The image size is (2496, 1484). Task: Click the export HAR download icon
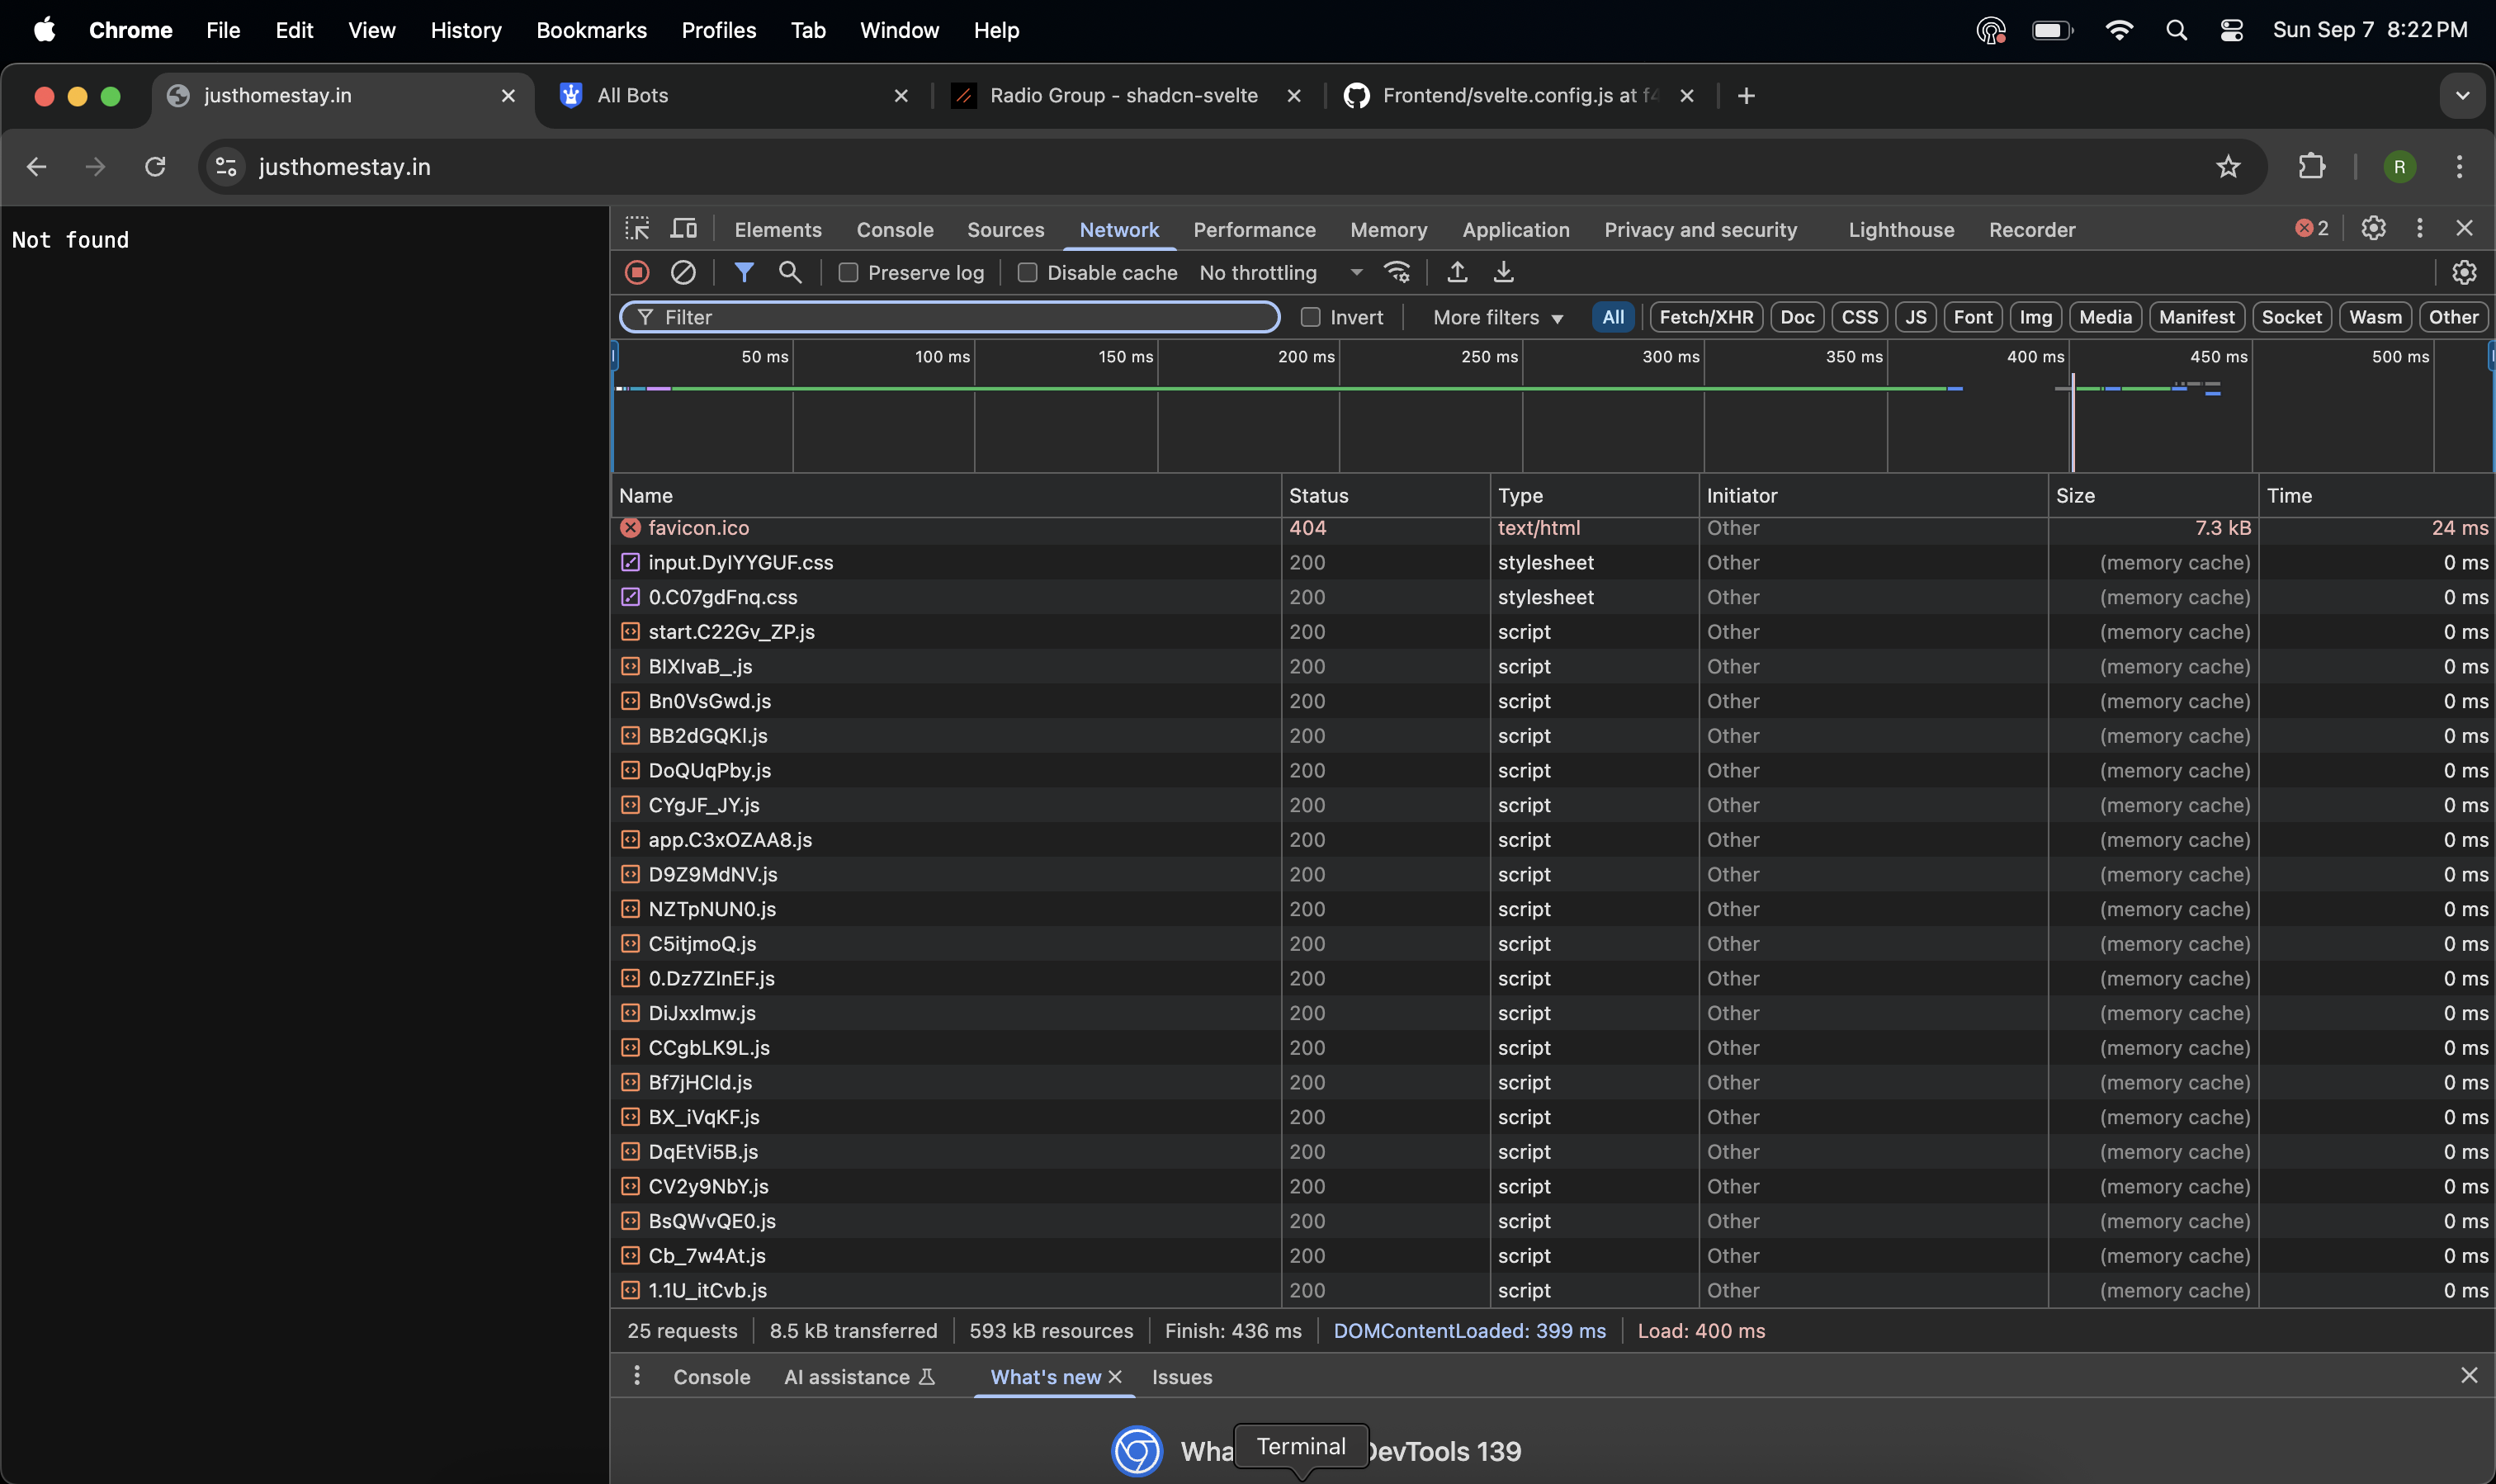pyautogui.click(x=1503, y=272)
